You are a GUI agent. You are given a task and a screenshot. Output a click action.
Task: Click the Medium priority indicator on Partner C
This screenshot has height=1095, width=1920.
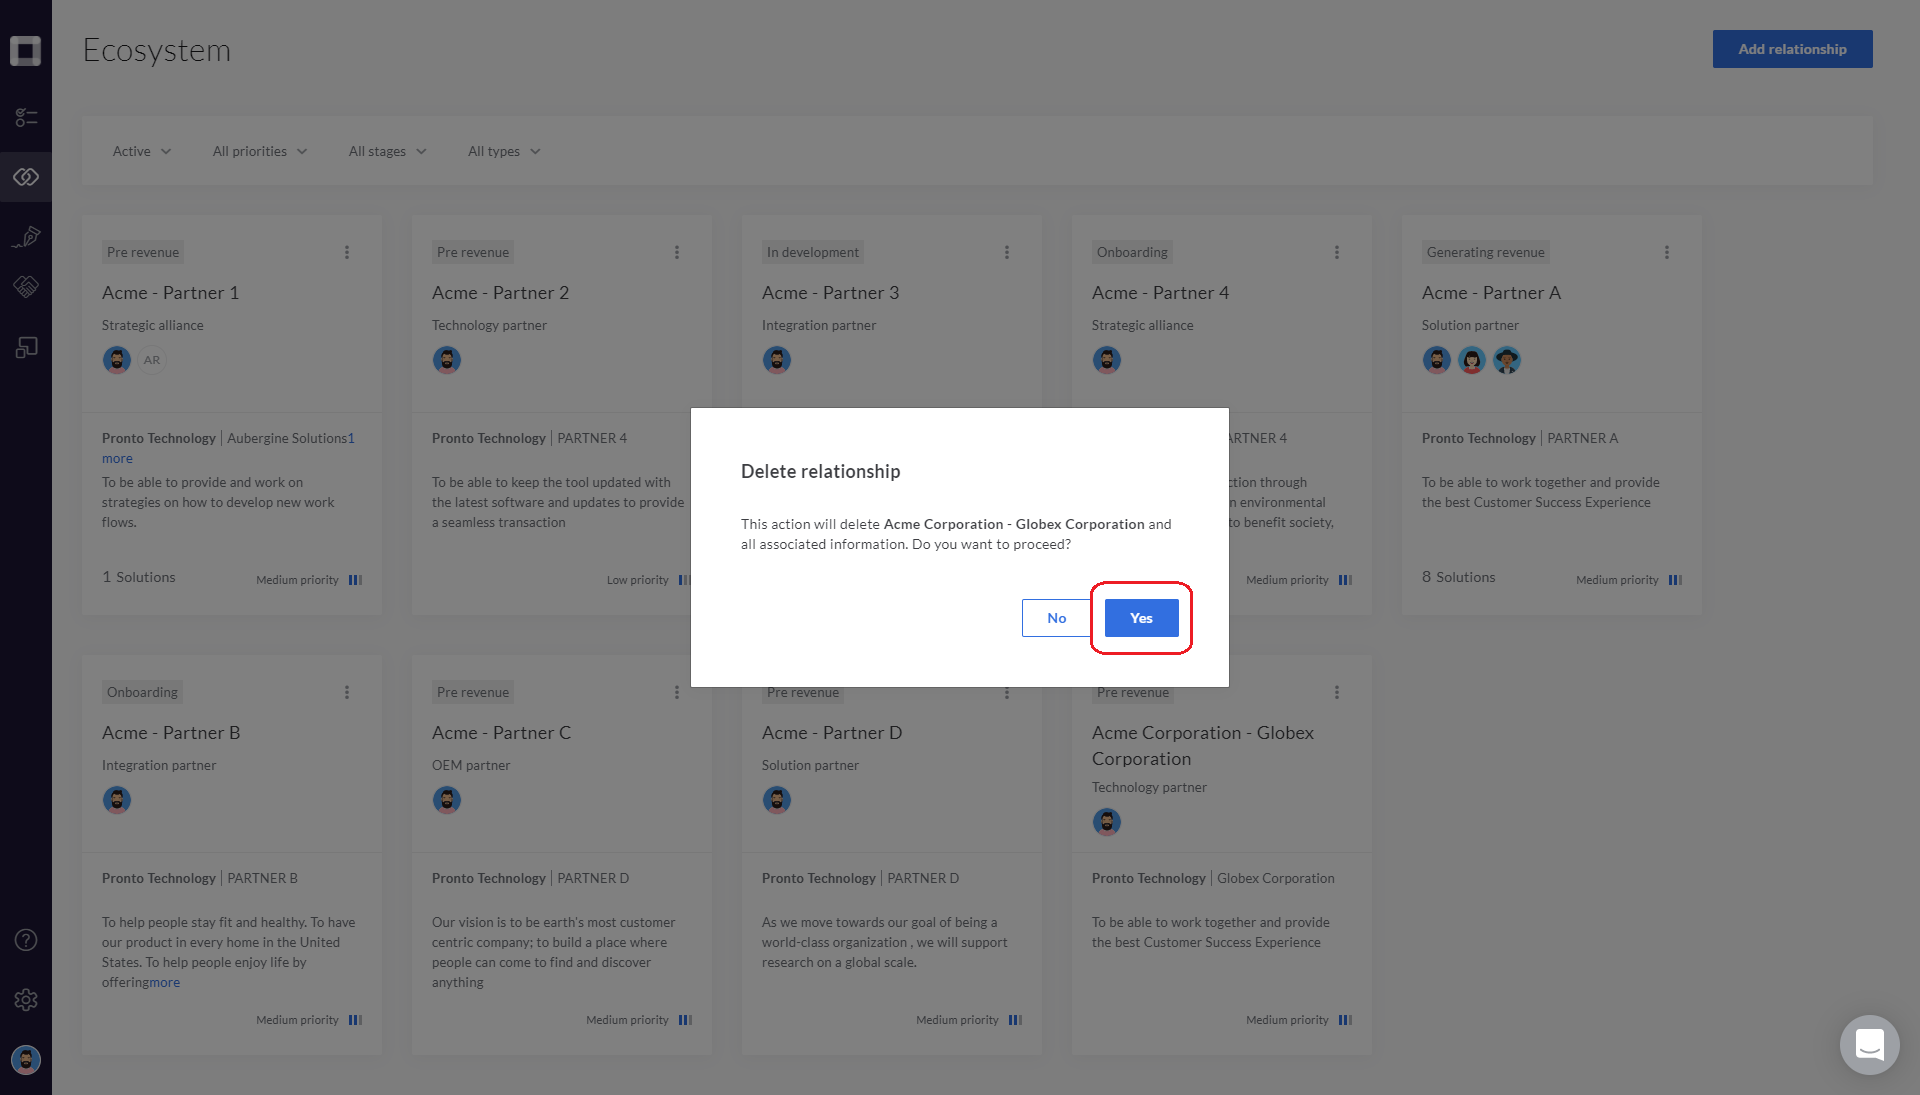click(x=639, y=1020)
